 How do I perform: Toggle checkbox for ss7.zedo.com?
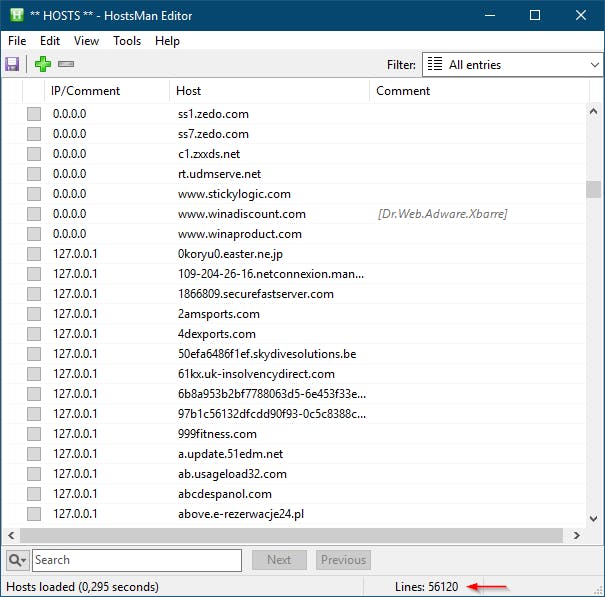pos(34,134)
